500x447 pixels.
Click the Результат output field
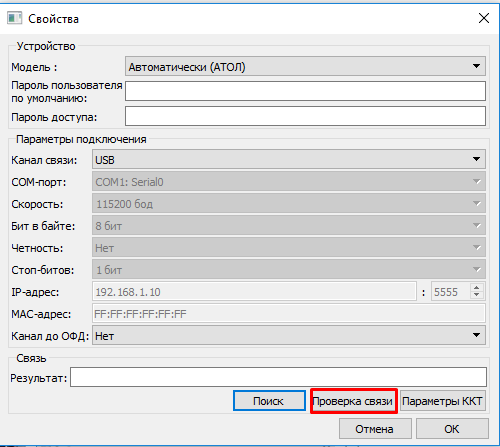pyautogui.click(x=278, y=377)
